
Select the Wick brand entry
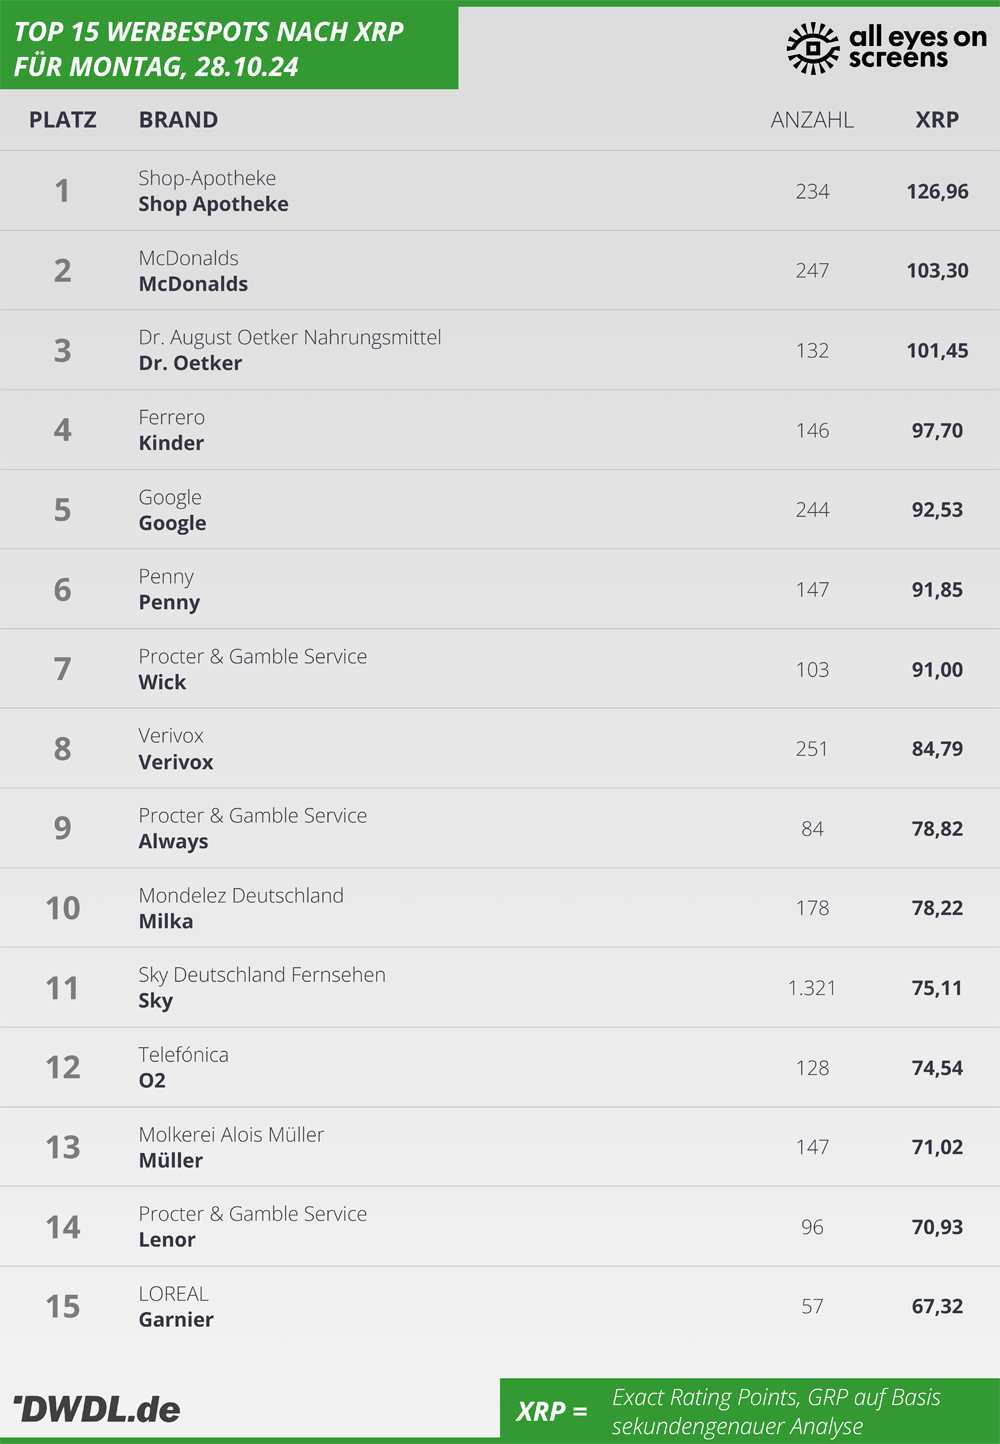(162, 682)
